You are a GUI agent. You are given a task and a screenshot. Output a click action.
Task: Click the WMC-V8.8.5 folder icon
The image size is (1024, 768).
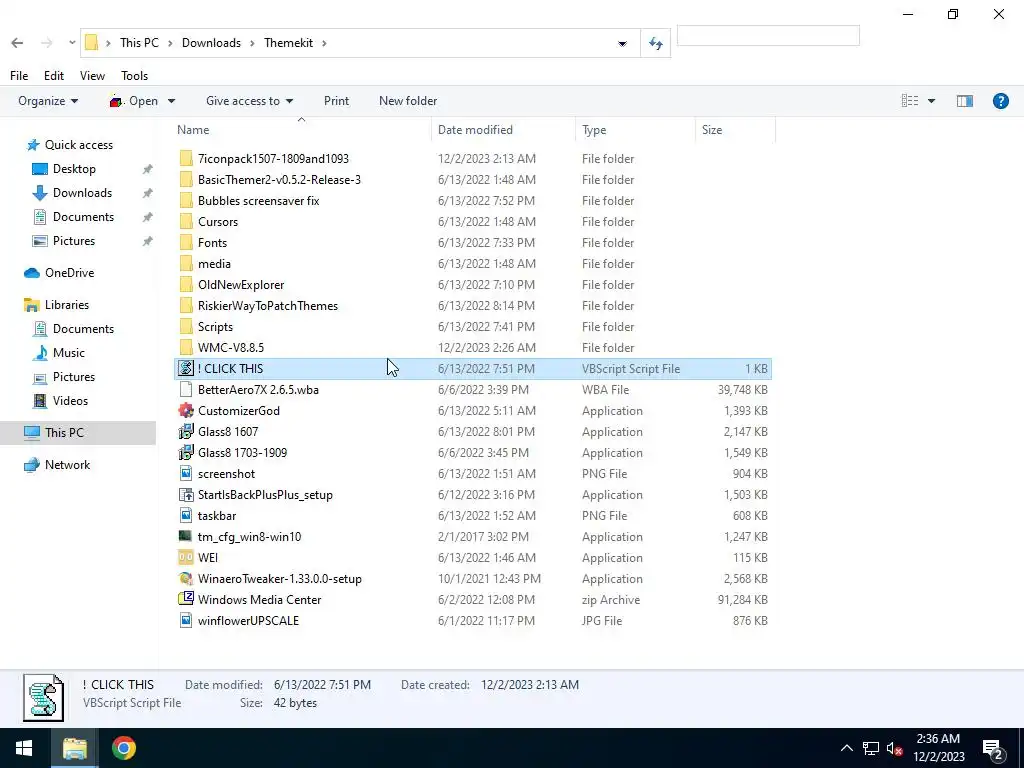click(186, 347)
